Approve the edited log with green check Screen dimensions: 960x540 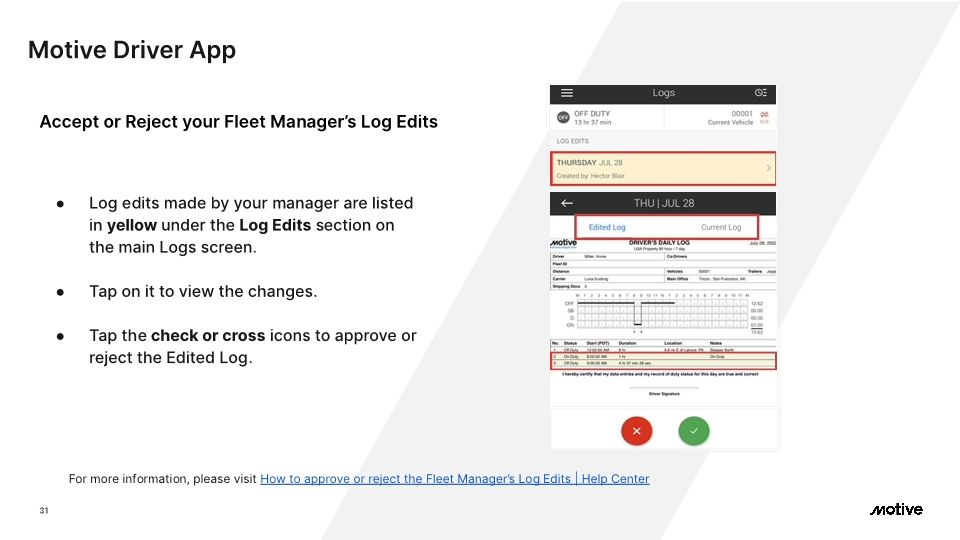click(694, 431)
